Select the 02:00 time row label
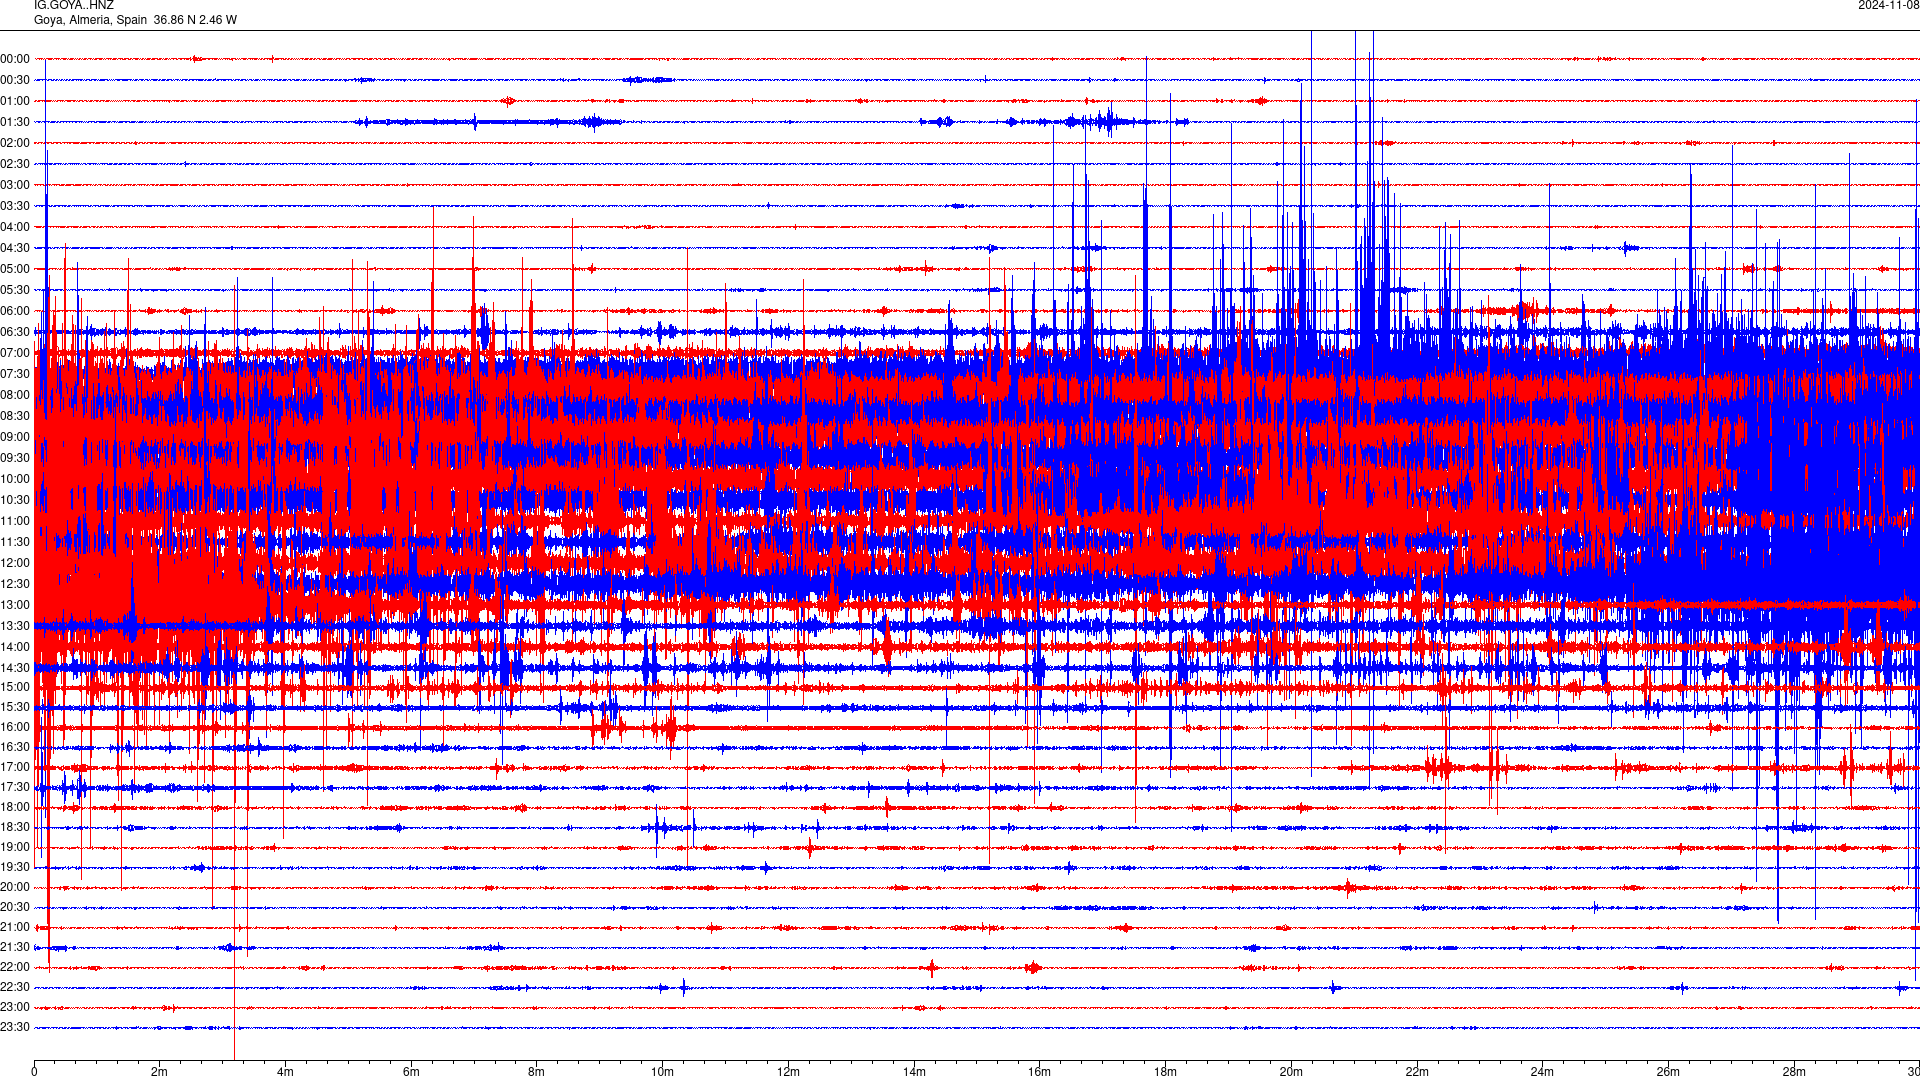Viewport: 1920px width, 1080px height. pyautogui.click(x=15, y=143)
